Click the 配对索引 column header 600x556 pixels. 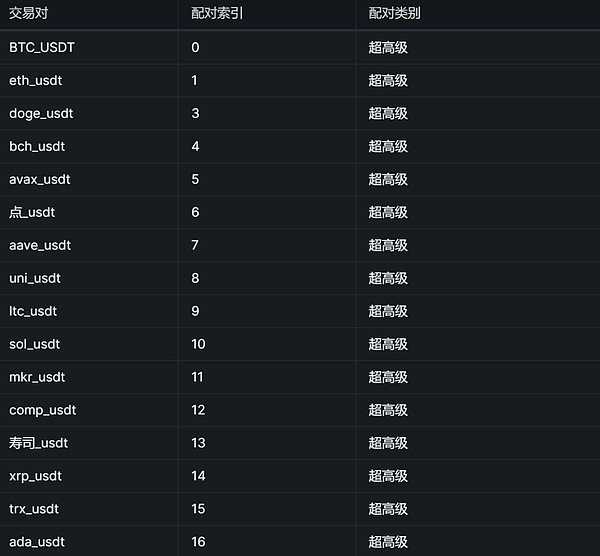click(217, 14)
